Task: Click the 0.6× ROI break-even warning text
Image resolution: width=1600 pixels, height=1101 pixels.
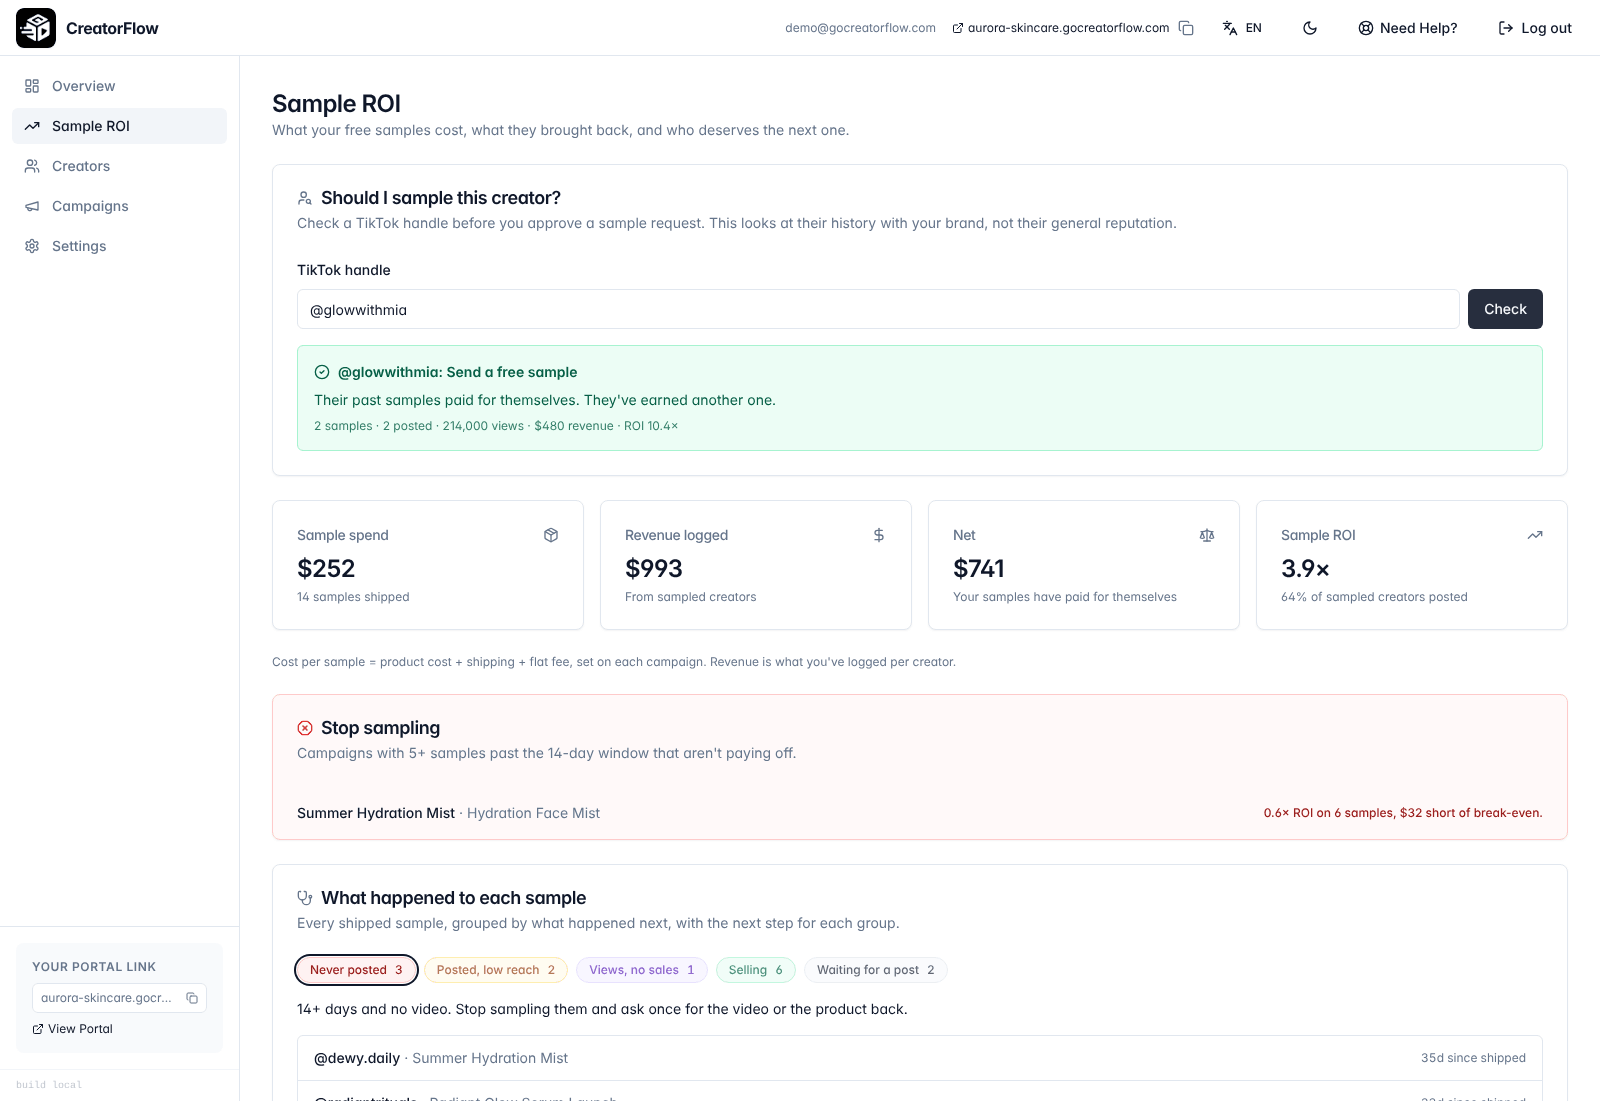Action: (x=1403, y=813)
